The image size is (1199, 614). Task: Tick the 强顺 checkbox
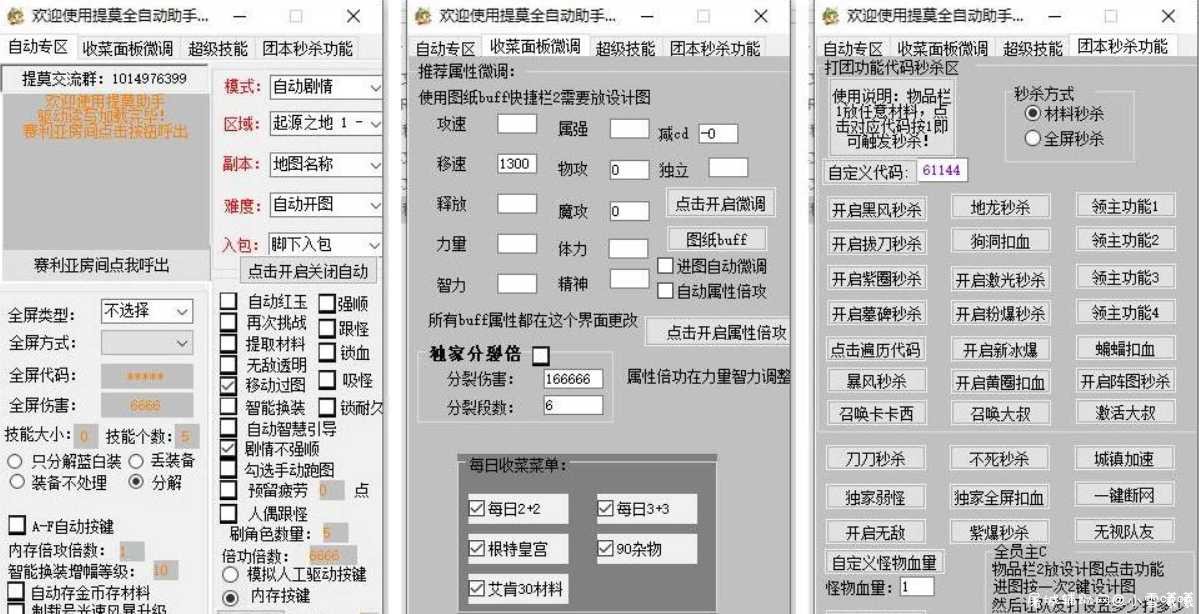pos(327,304)
